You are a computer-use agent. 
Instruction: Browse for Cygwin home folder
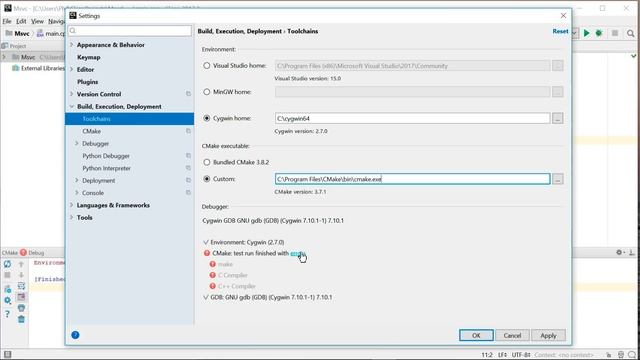(558, 118)
